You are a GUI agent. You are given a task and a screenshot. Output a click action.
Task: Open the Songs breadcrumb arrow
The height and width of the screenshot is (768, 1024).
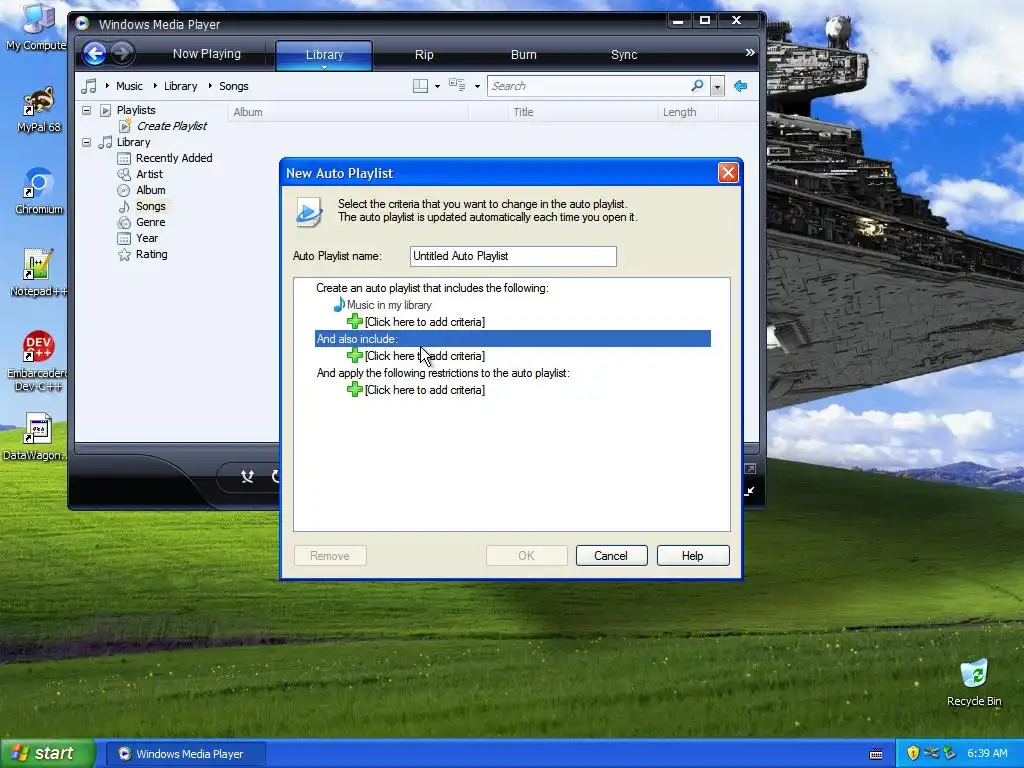[210, 86]
